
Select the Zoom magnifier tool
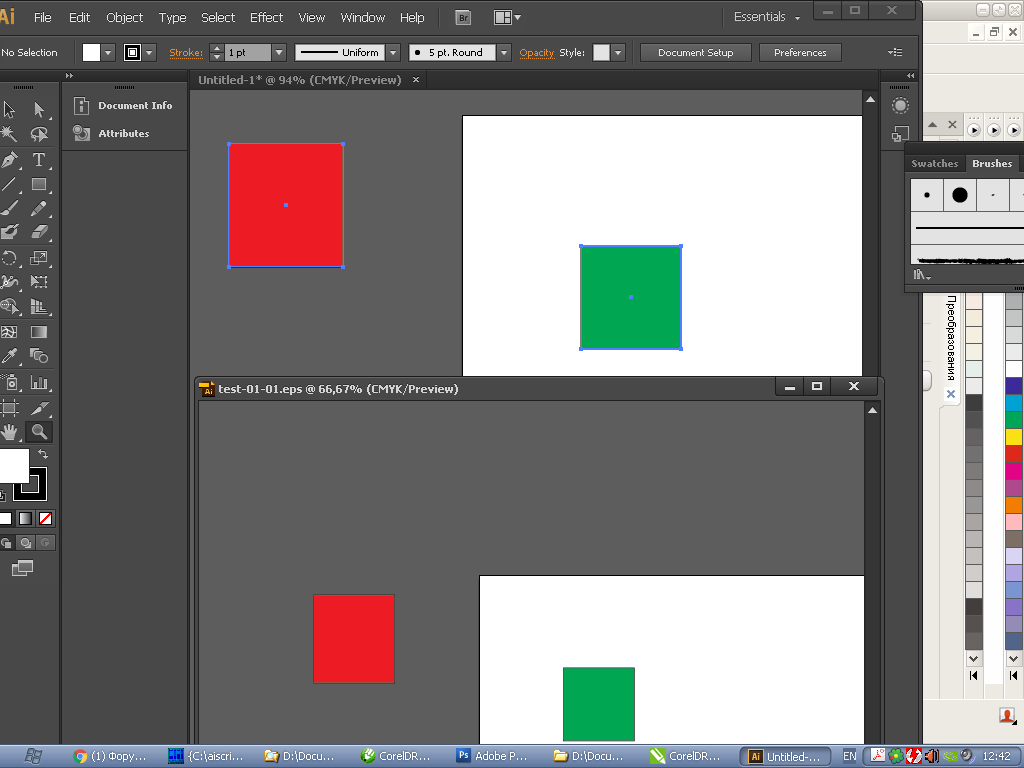39,432
